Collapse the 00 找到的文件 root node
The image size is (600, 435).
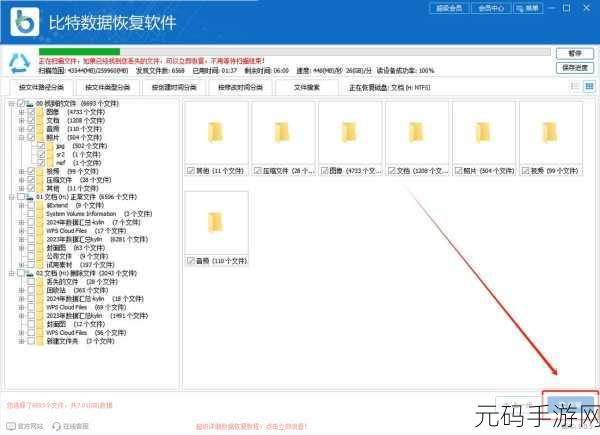[11, 103]
